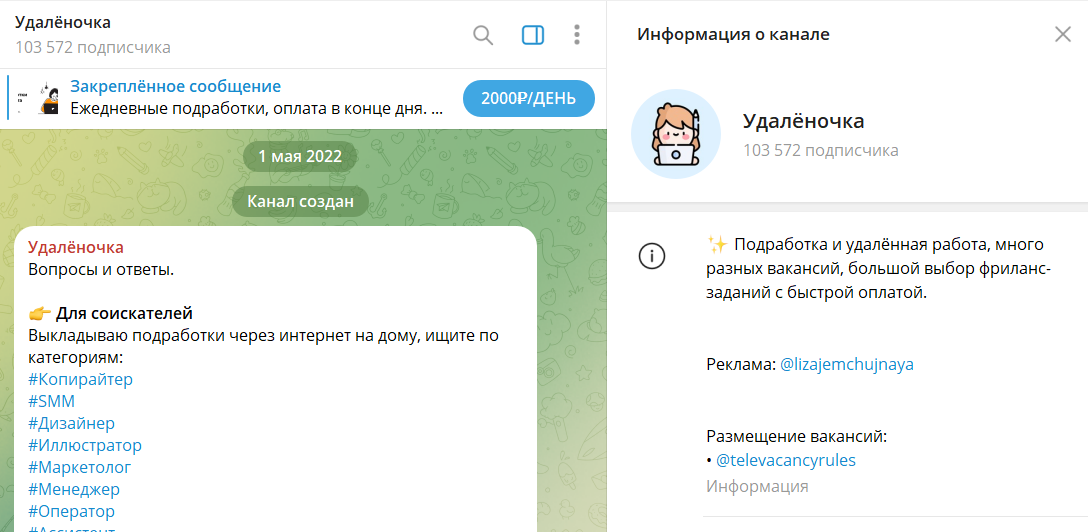This screenshot has height=532, width=1088.
Task: Click the Удалёночка channel title in header
Action: pyautogui.click(x=63, y=23)
